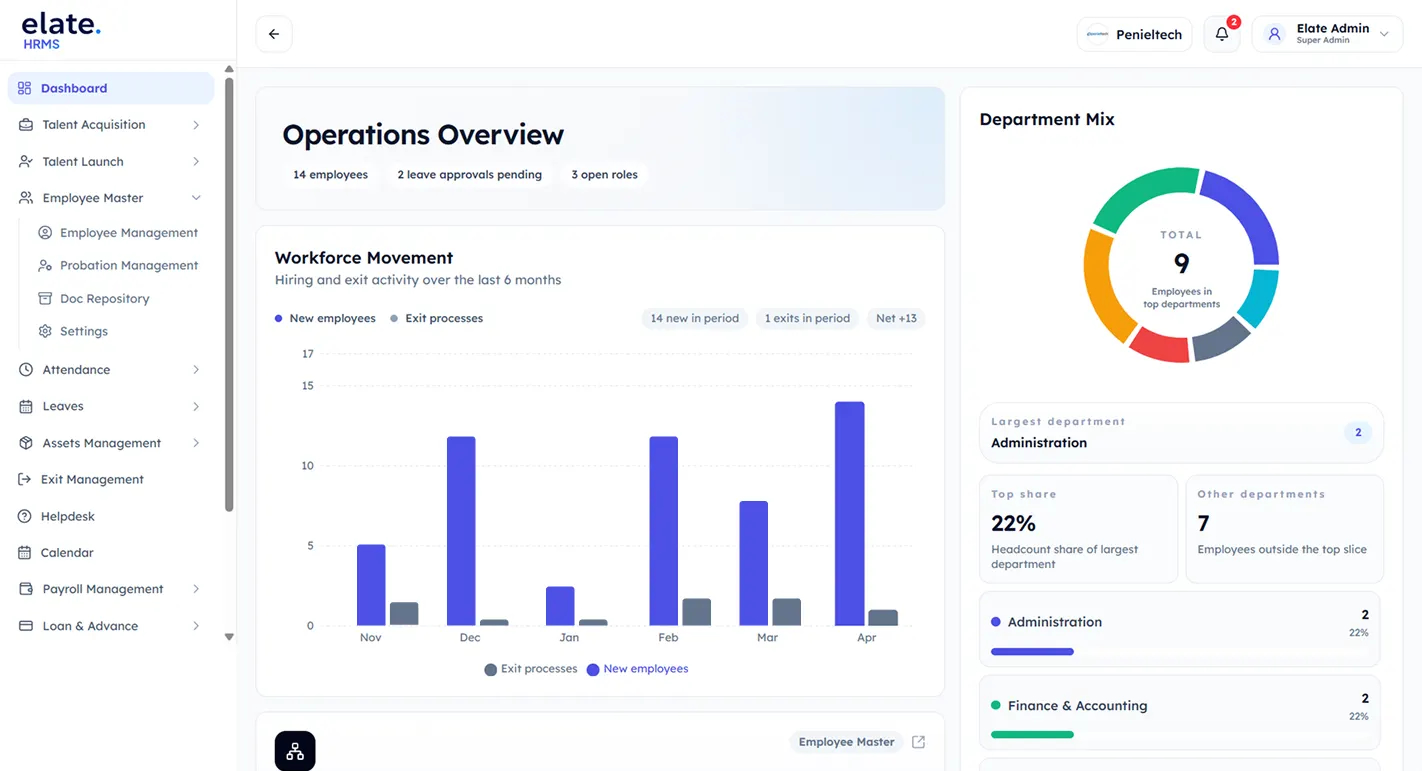Screen dimensions: 1422x771
Task: Click the org chart icon tile
Action: tap(295, 751)
